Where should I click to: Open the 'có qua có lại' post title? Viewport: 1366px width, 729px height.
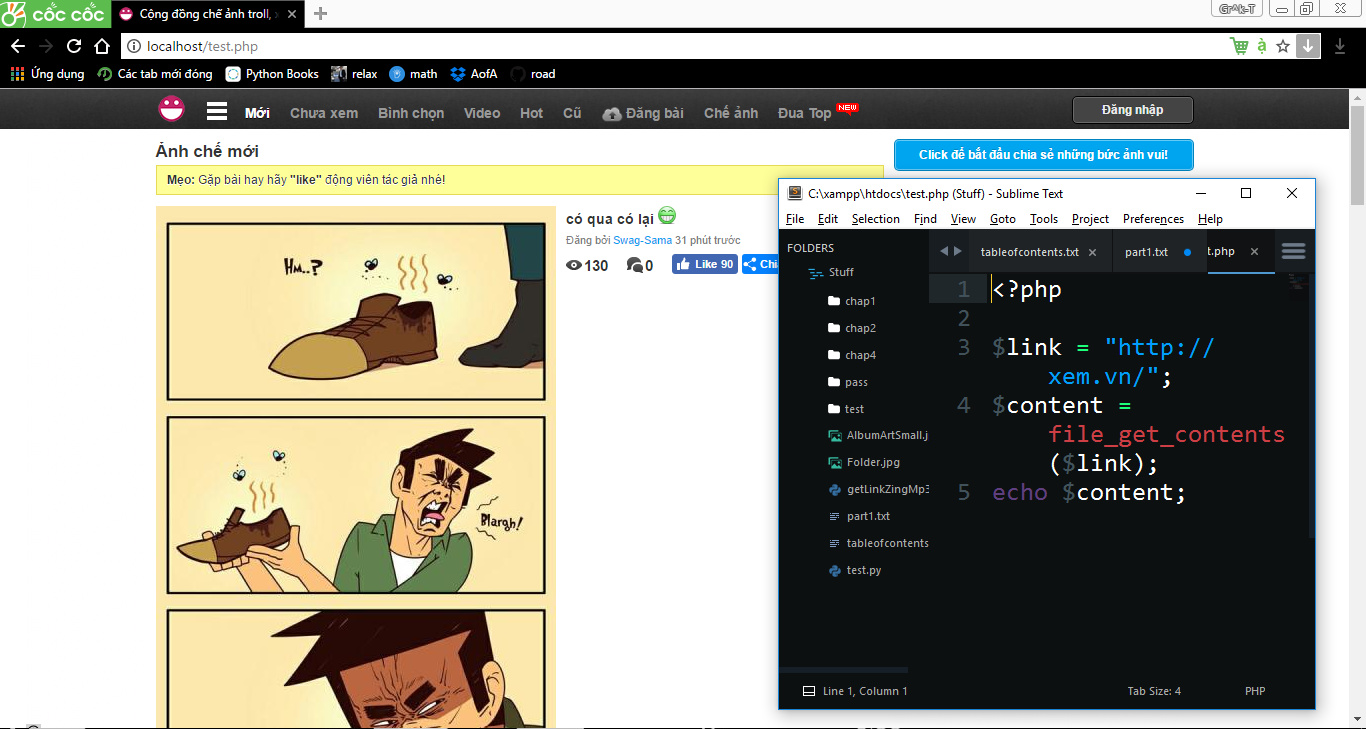[610, 219]
